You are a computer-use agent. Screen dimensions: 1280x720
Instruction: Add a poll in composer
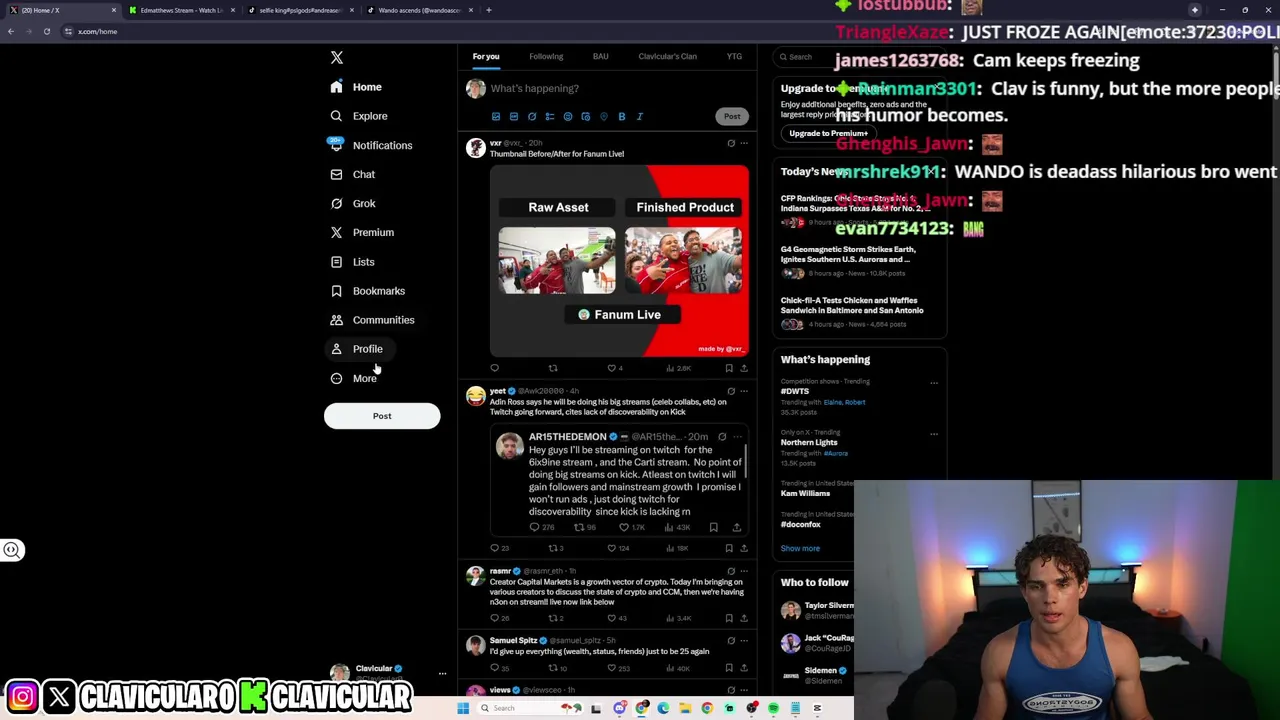pos(550,117)
